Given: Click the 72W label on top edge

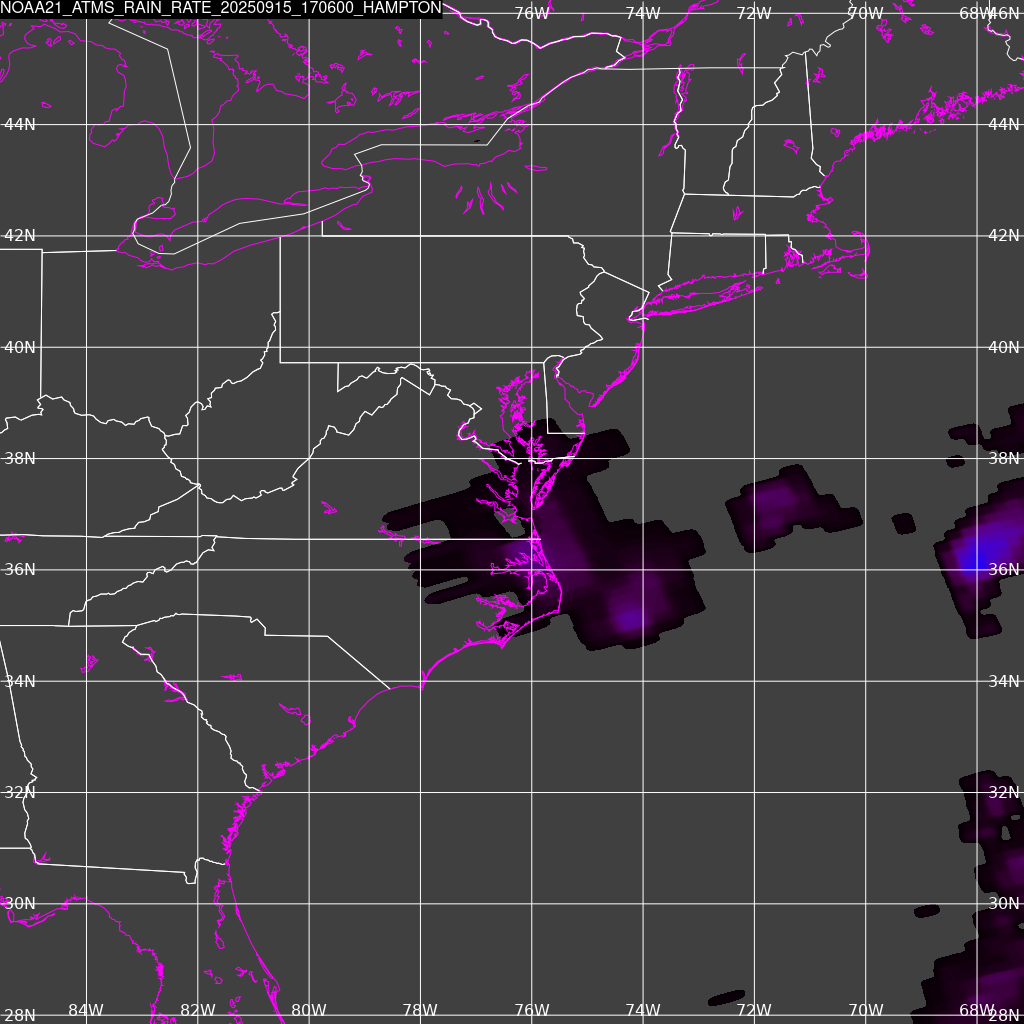Looking at the screenshot, I should tap(754, 13).
